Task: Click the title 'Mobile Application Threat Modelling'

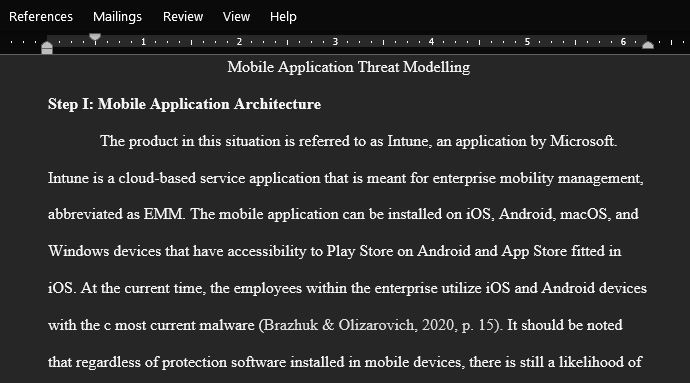Action: [349, 67]
